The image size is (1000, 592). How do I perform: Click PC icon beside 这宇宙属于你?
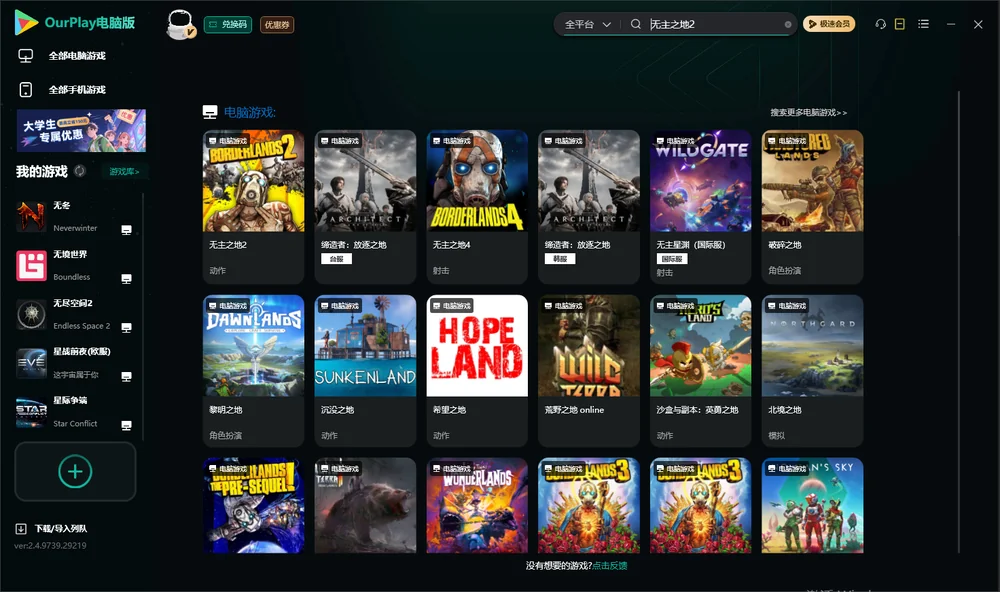(x=126, y=376)
